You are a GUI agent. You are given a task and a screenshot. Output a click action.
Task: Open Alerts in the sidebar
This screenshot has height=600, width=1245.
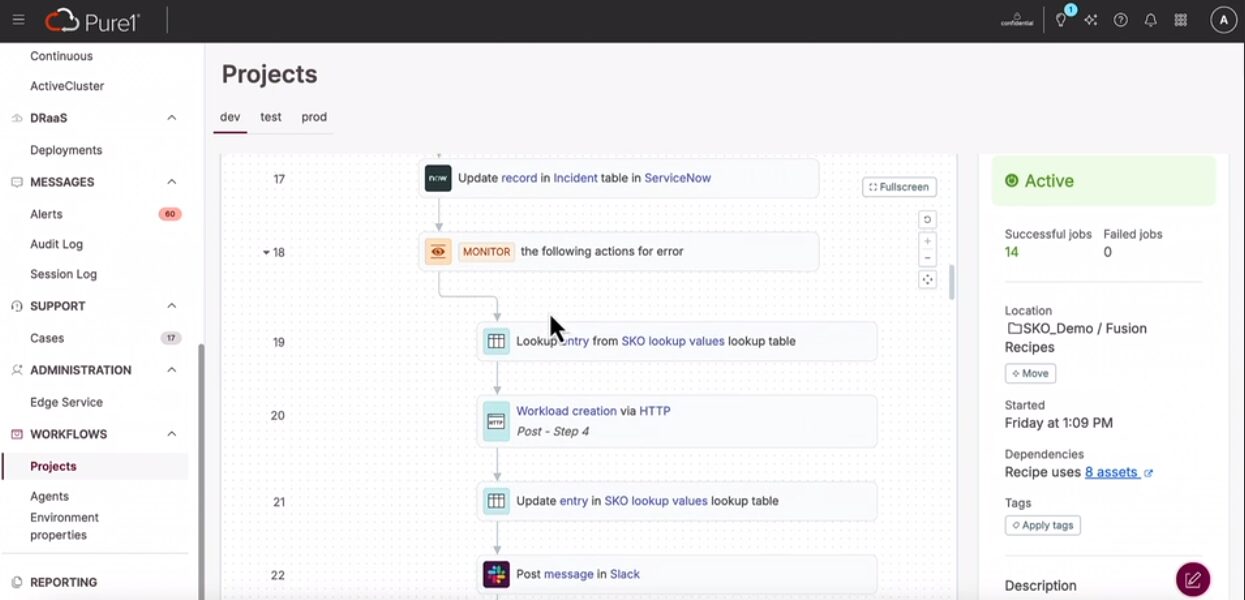coord(46,214)
